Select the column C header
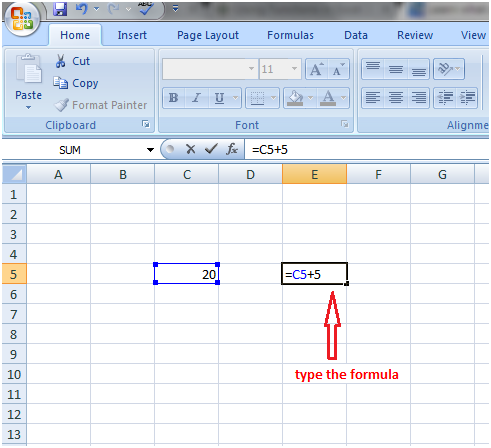 (x=187, y=174)
